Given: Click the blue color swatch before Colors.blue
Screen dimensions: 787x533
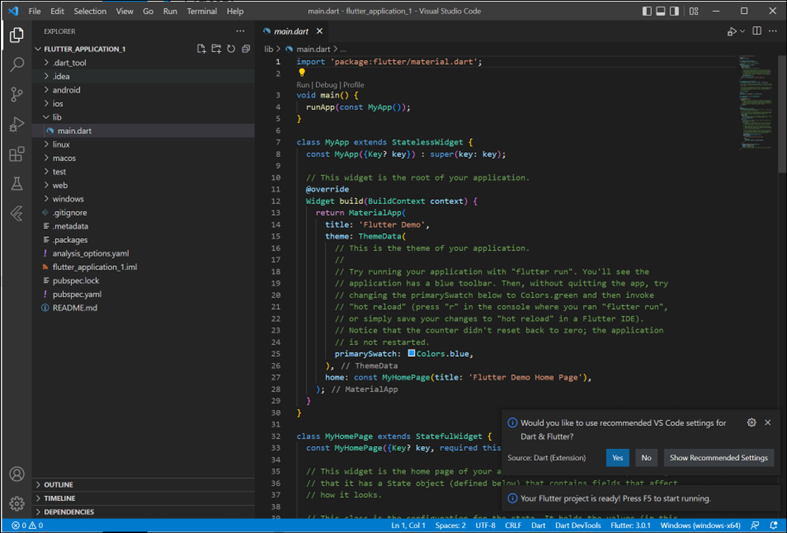Looking at the screenshot, I should (x=411, y=353).
